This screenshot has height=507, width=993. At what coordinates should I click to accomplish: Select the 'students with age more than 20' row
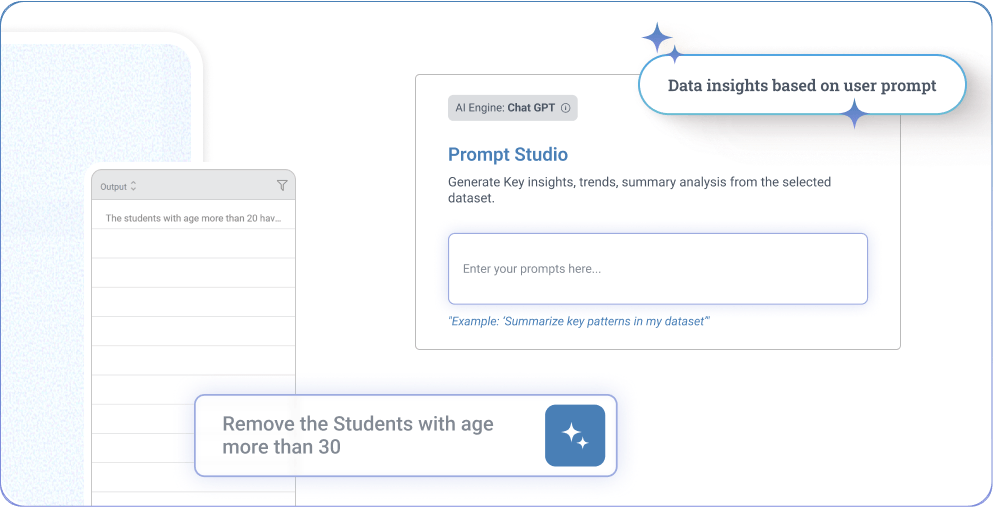pos(194,218)
